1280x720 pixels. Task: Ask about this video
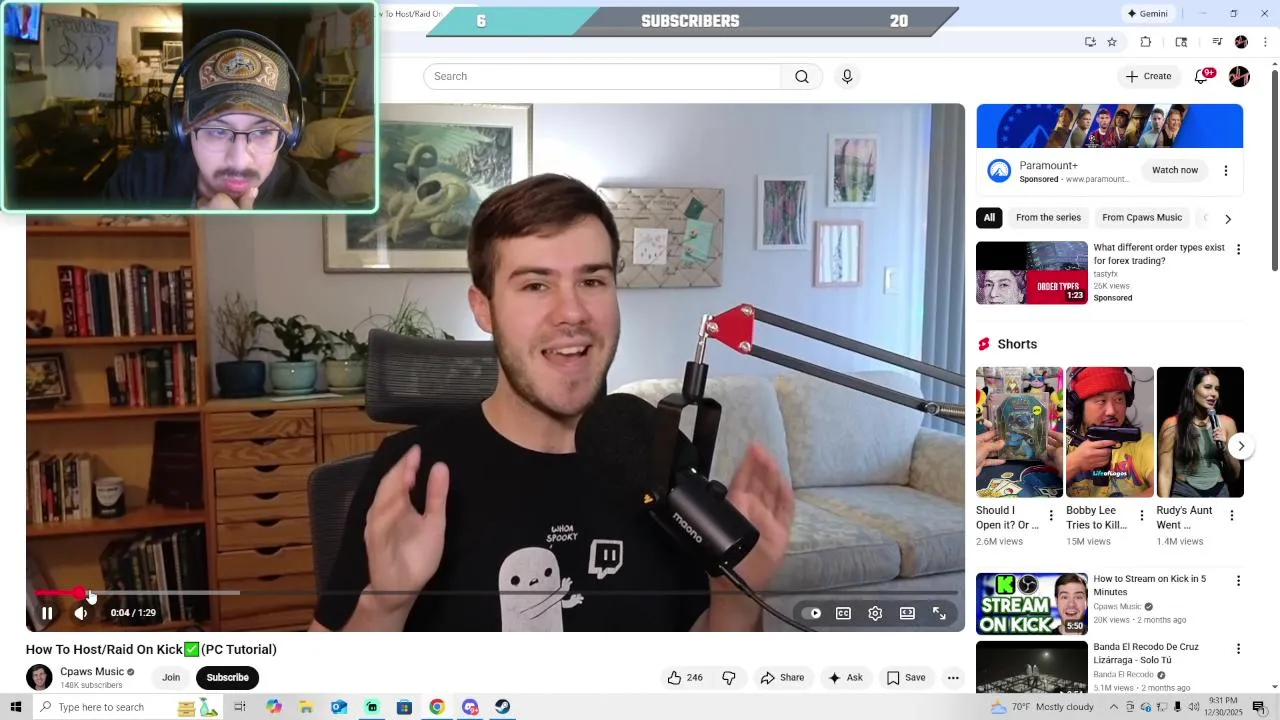pyautogui.click(x=845, y=677)
